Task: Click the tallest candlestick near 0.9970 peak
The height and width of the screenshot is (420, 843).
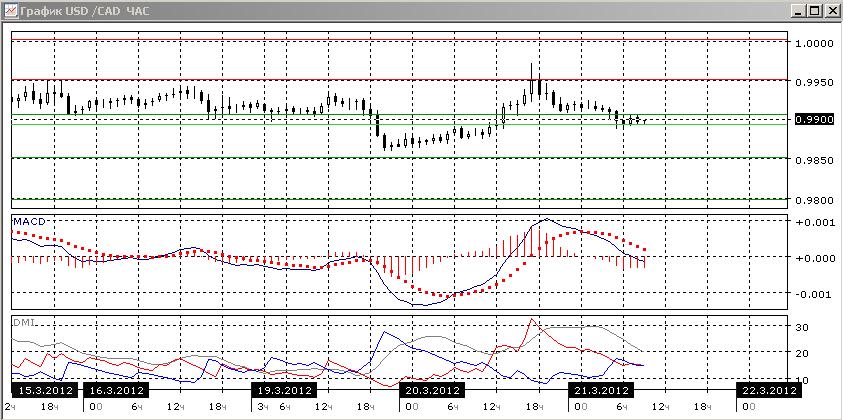Action: coord(532,82)
